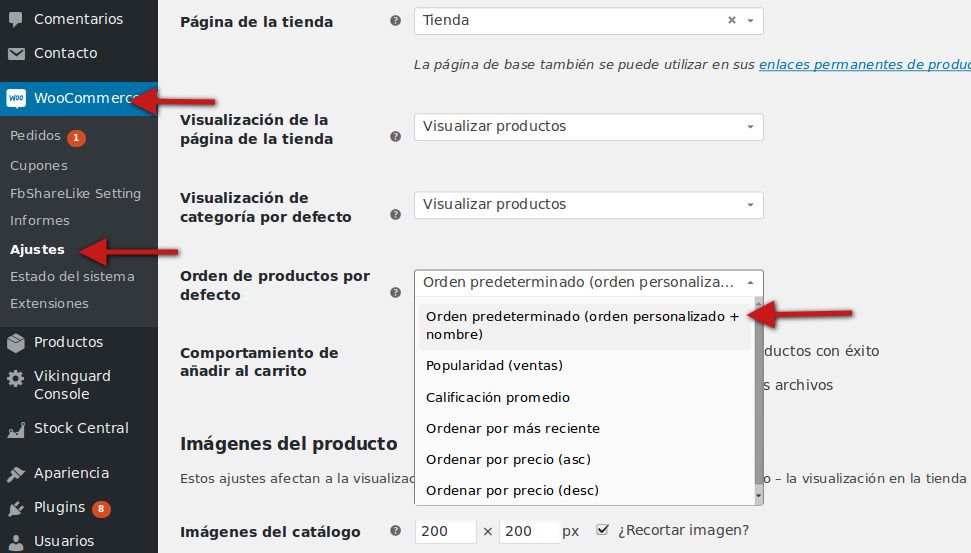Click the Vikinguard Console gear icon
The image size is (971, 553).
tap(16, 378)
